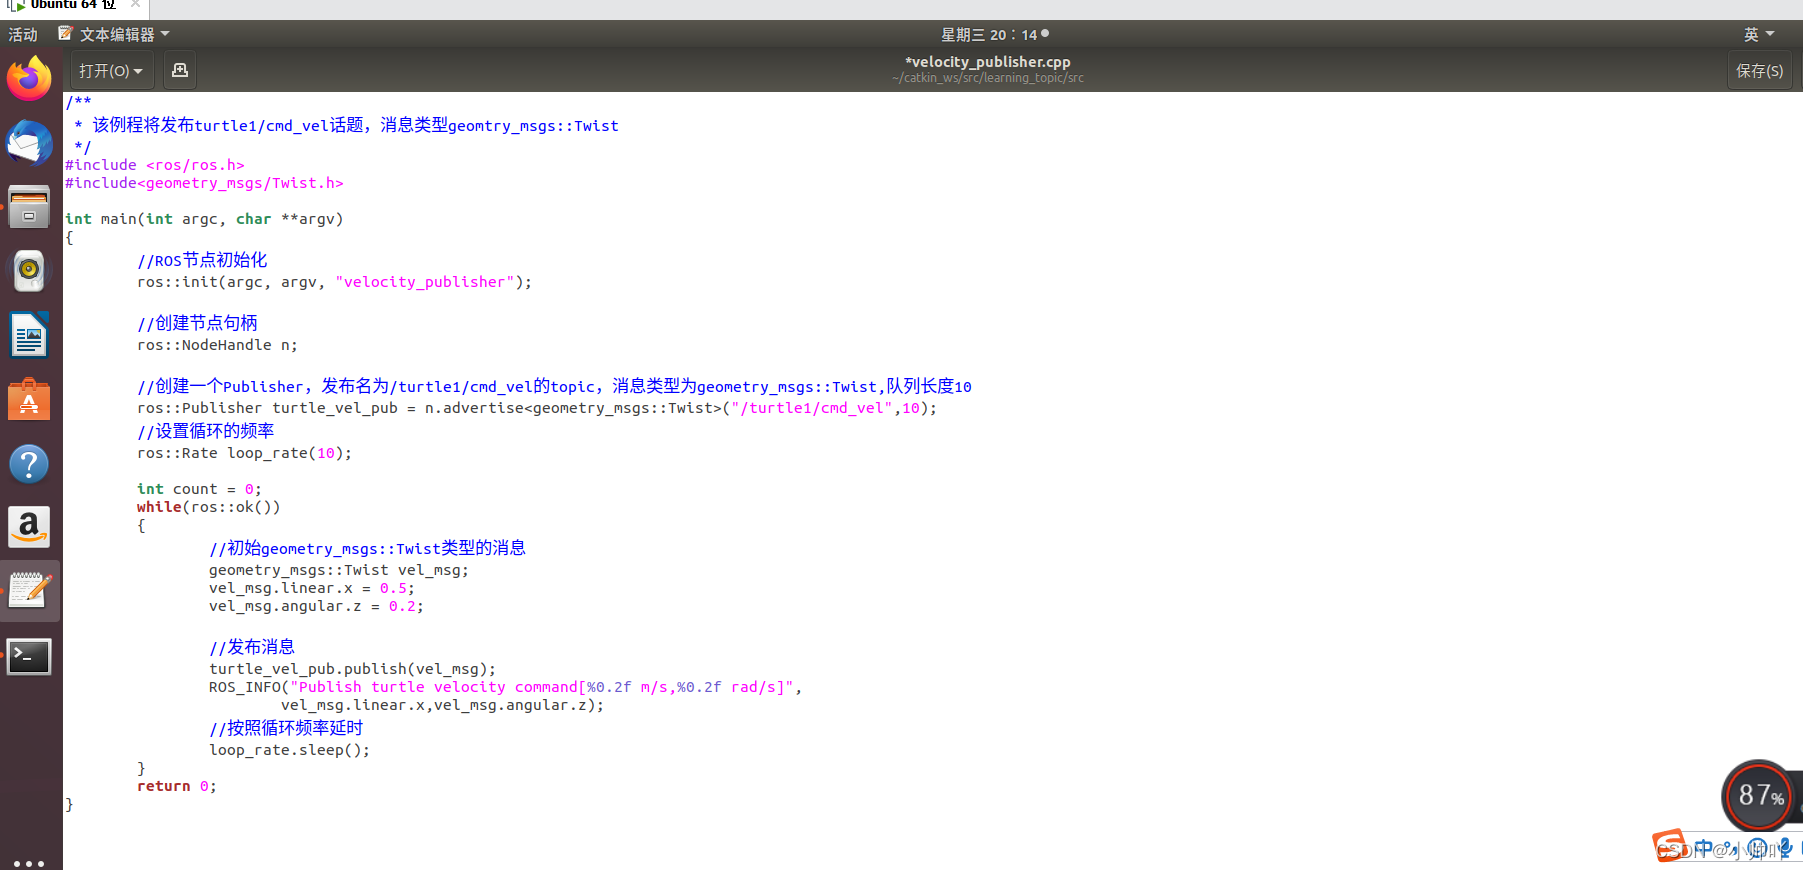Click the 87% memory usage circle
The image size is (1803, 870).
click(1760, 796)
